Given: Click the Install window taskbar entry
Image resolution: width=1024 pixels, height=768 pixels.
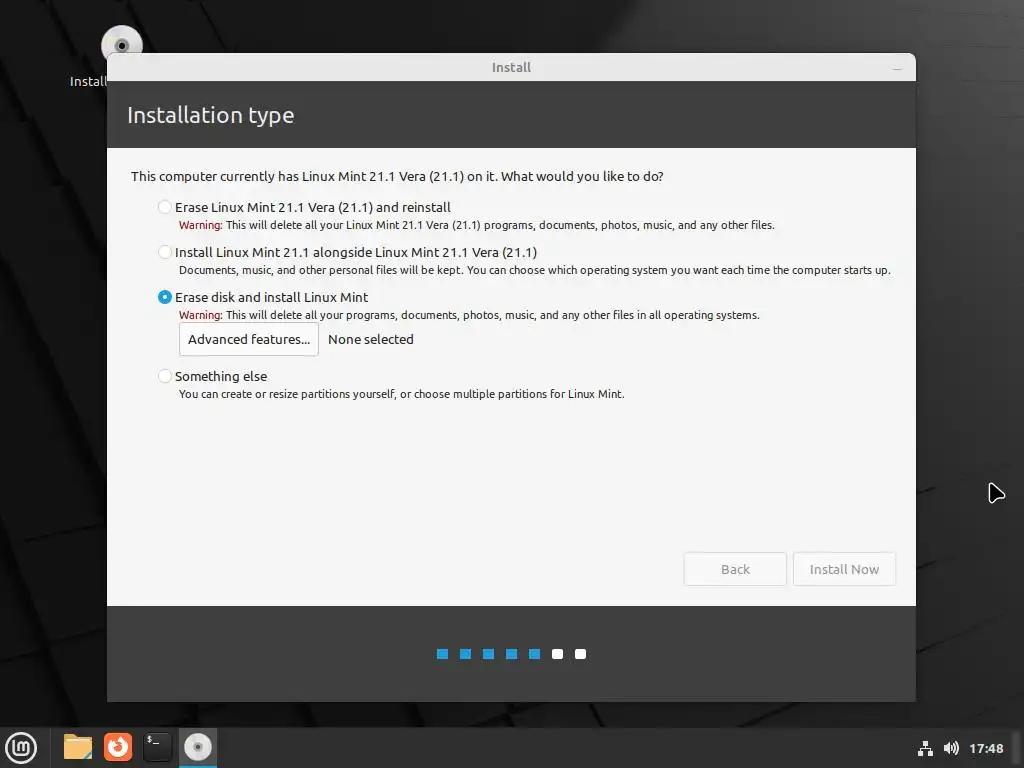Looking at the screenshot, I should pyautogui.click(x=198, y=747).
